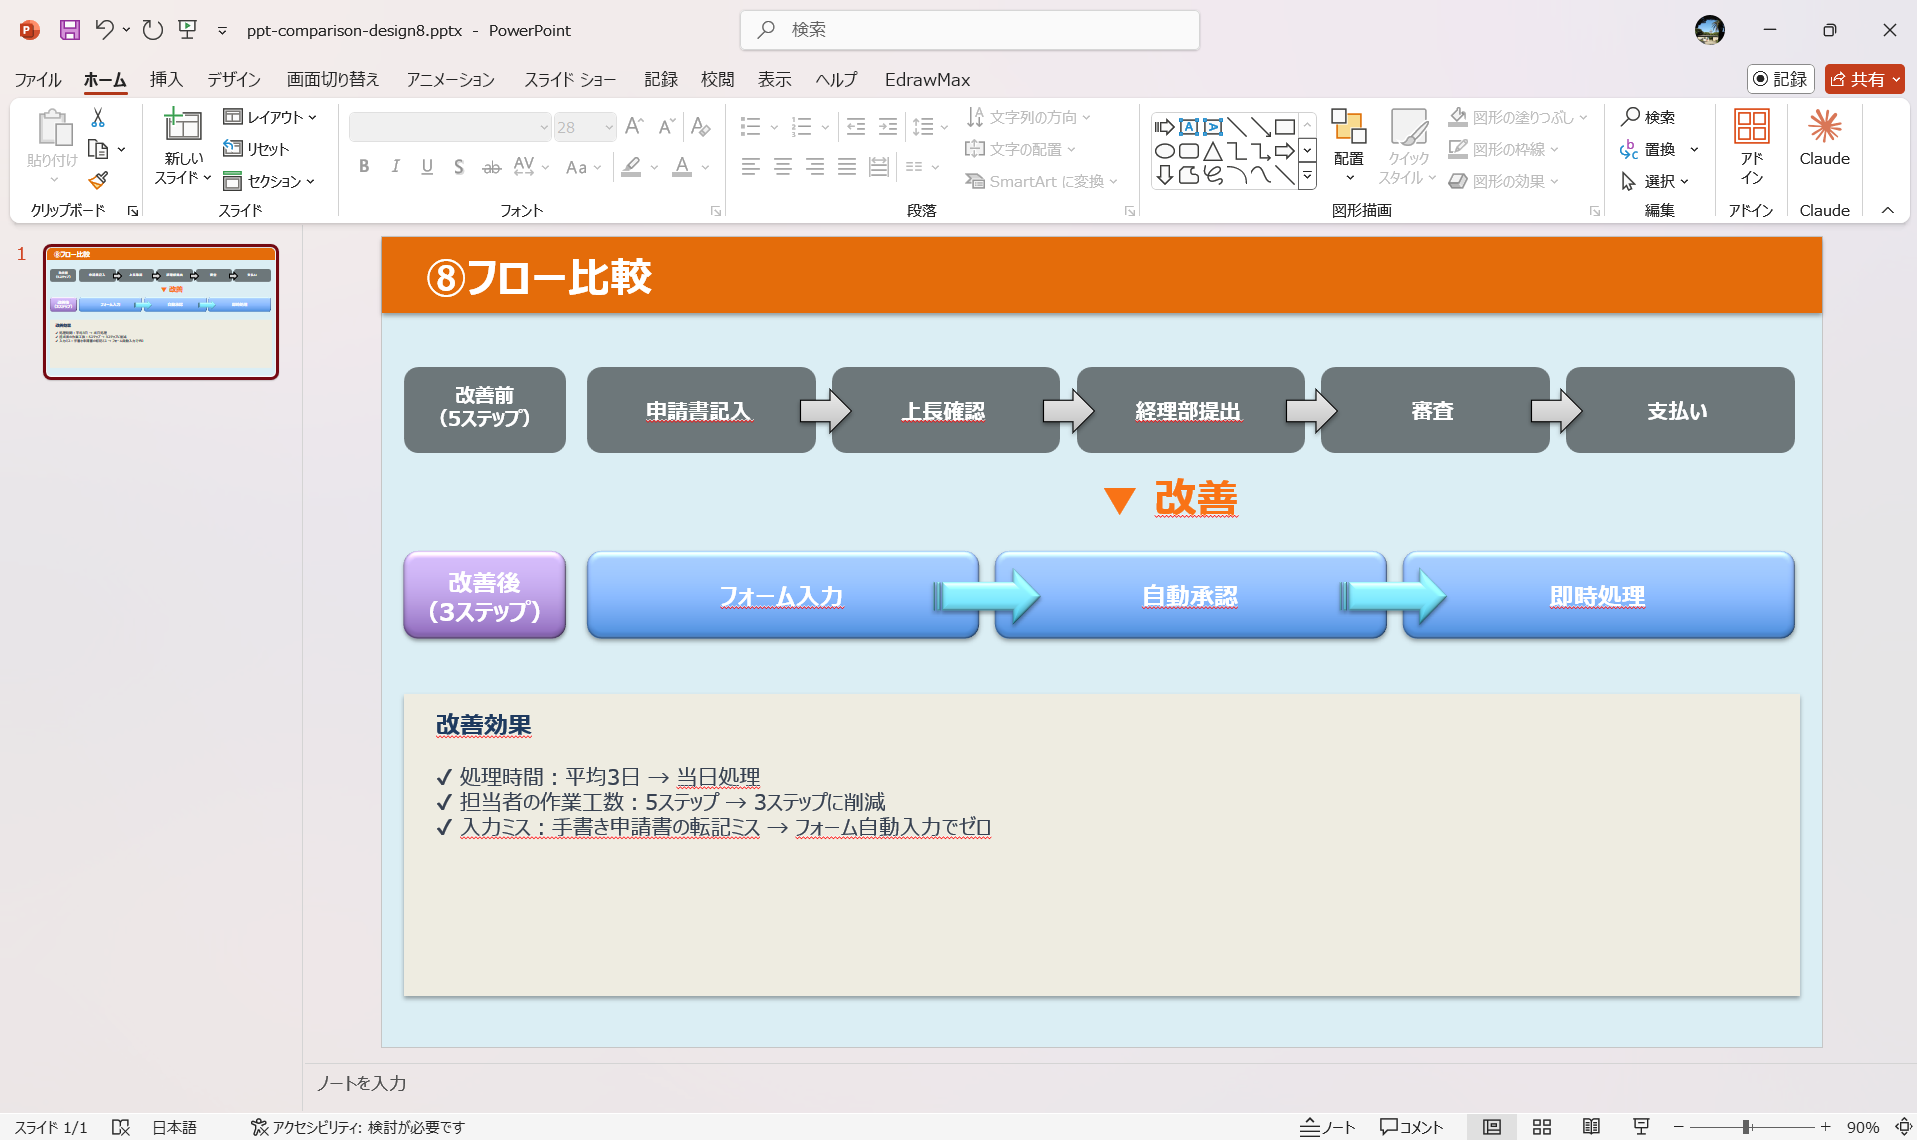Open the font size dropdown
The height and width of the screenshot is (1140, 1917).
[609, 127]
